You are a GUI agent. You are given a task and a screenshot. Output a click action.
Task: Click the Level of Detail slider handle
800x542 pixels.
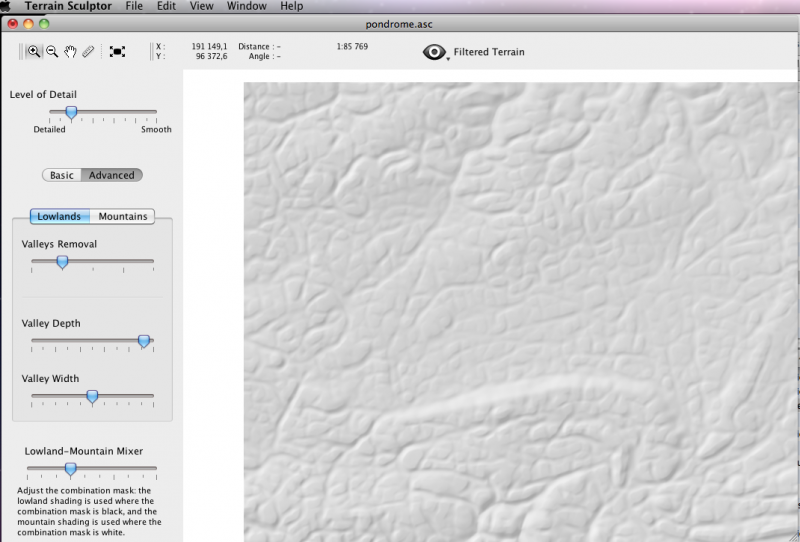click(71, 112)
